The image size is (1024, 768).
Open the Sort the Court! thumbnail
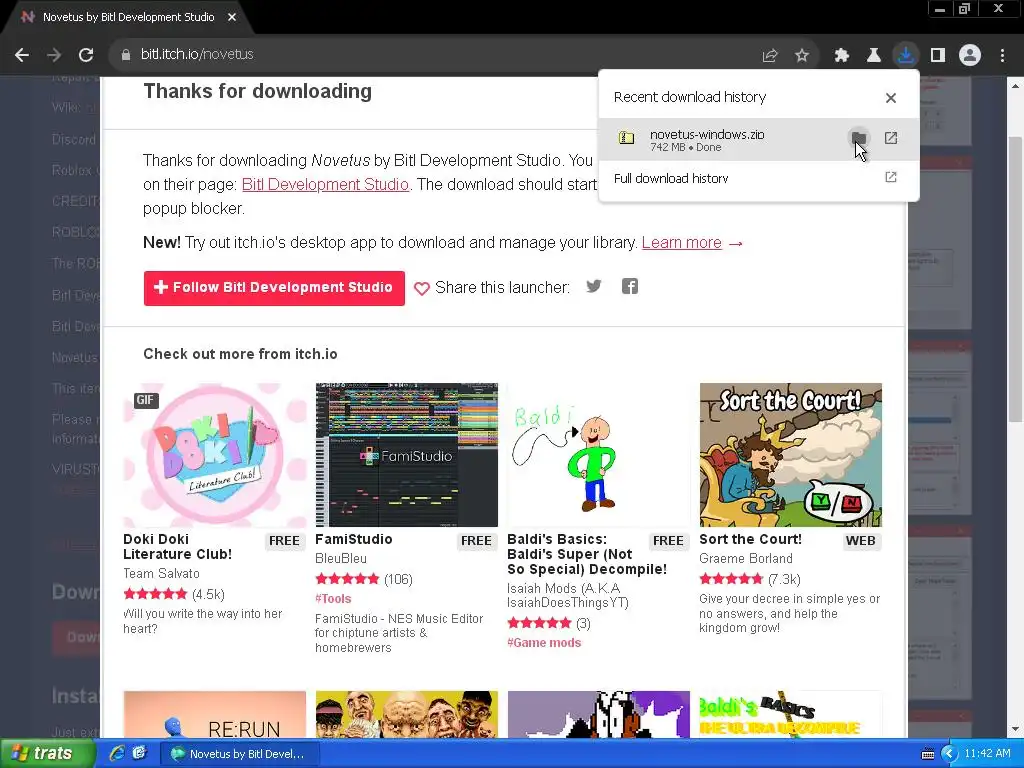pyautogui.click(x=791, y=455)
